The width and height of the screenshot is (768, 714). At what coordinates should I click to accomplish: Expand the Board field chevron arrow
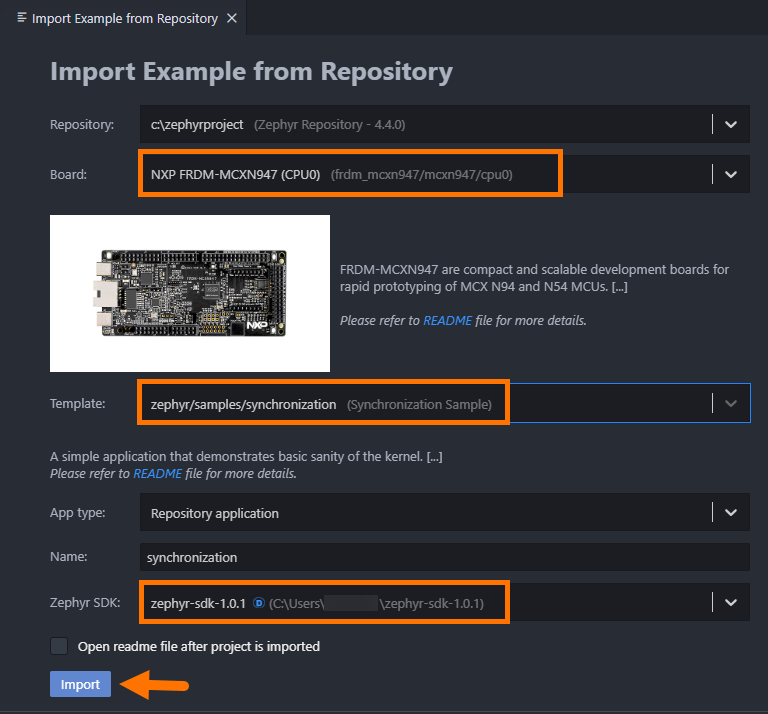pos(731,174)
